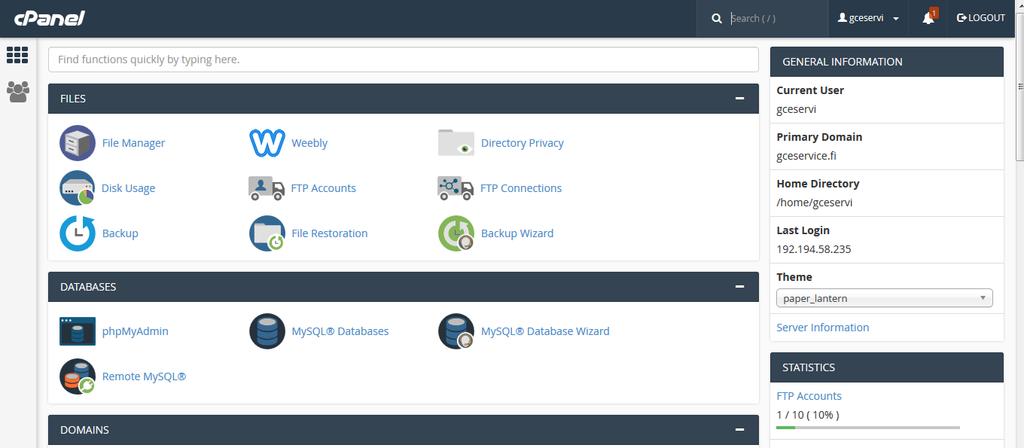Viewport: 1024px width, 448px height.
Task: Click the Files section title
Action: point(72,99)
